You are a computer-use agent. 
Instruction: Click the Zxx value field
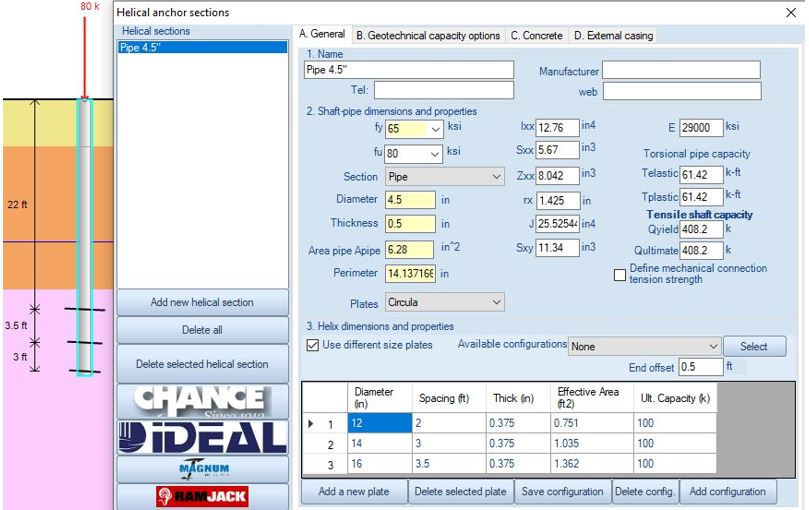point(557,176)
